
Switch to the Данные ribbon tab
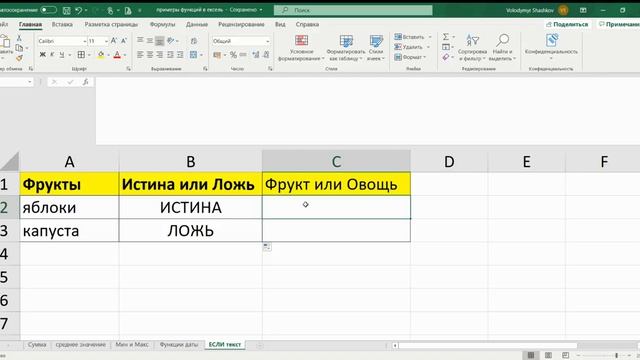(197, 24)
